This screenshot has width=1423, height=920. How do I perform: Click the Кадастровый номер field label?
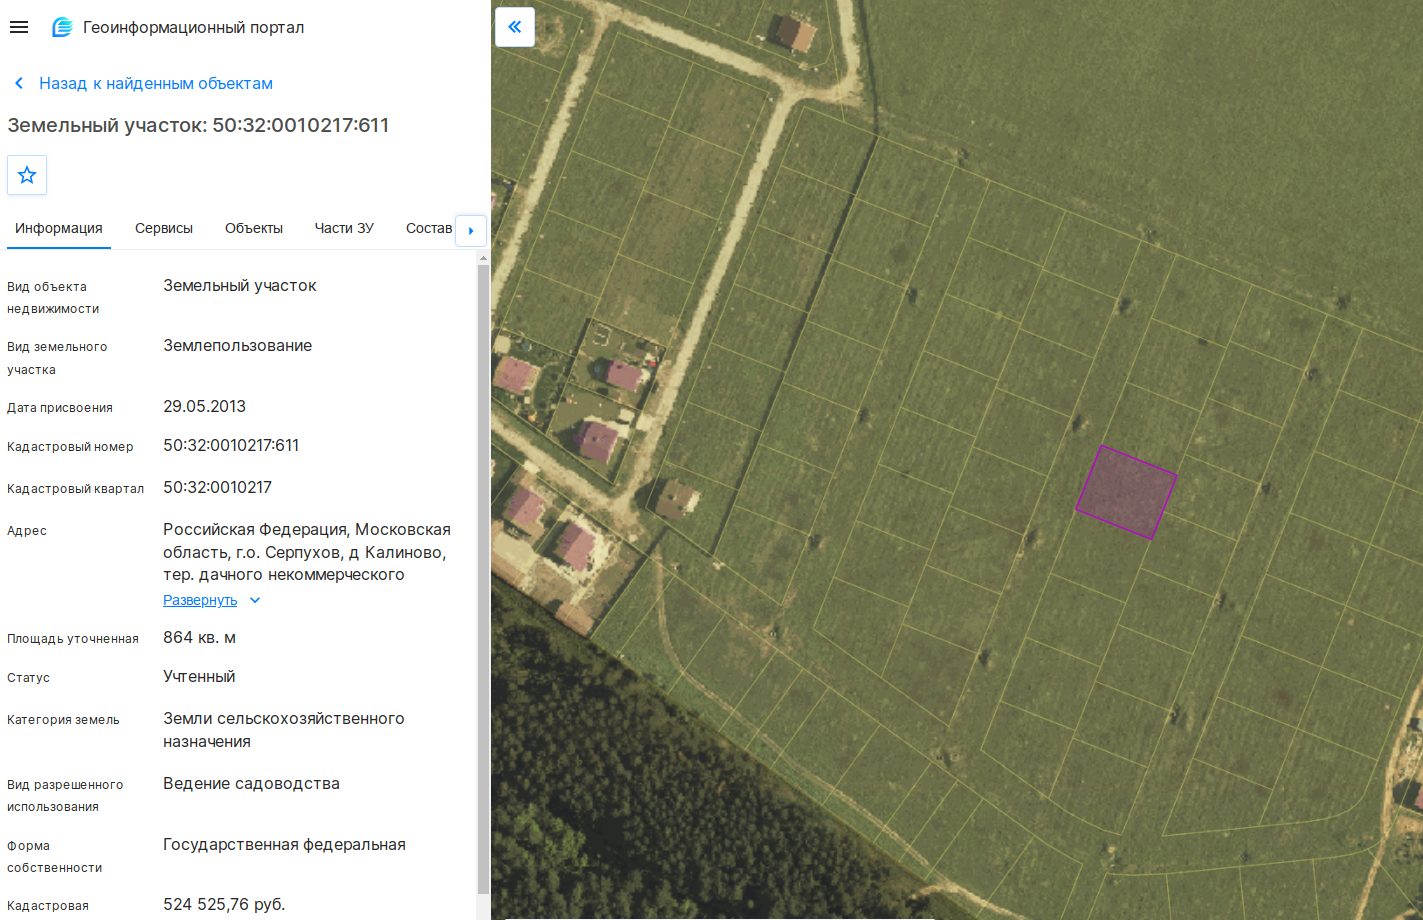70,447
